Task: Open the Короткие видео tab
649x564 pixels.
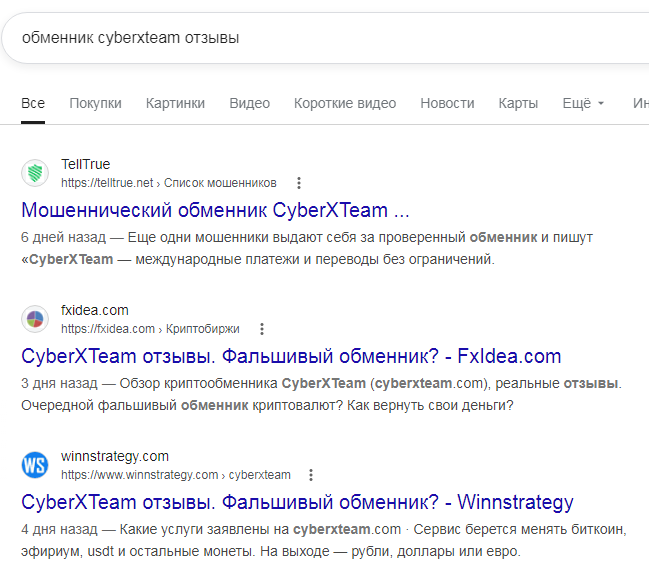Action: click(x=345, y=103)
